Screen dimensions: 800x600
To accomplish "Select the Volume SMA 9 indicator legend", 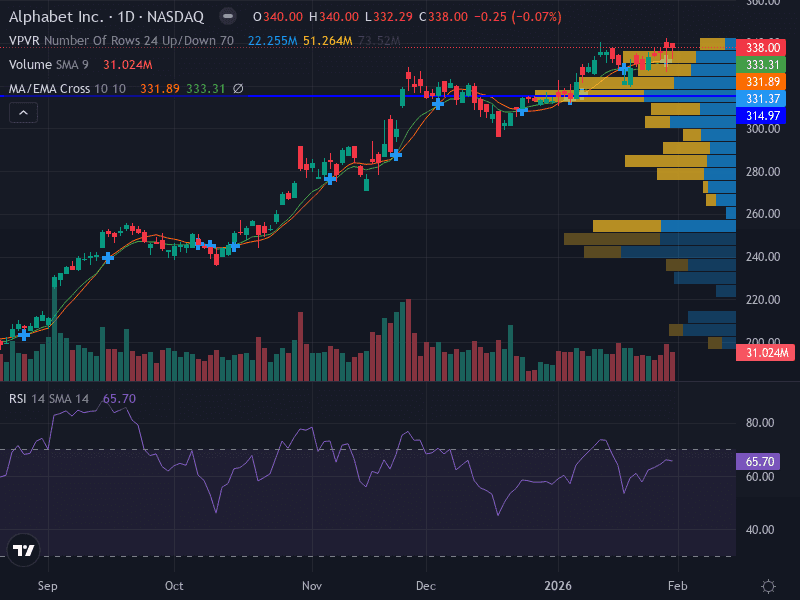I will click(49, 65).
